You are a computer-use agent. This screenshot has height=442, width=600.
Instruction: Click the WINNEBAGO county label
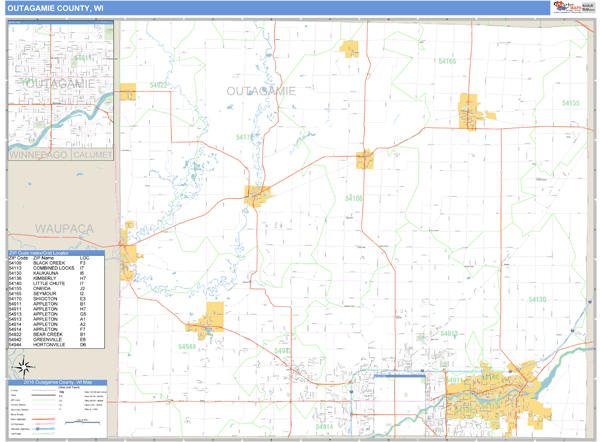click(38, 155)
